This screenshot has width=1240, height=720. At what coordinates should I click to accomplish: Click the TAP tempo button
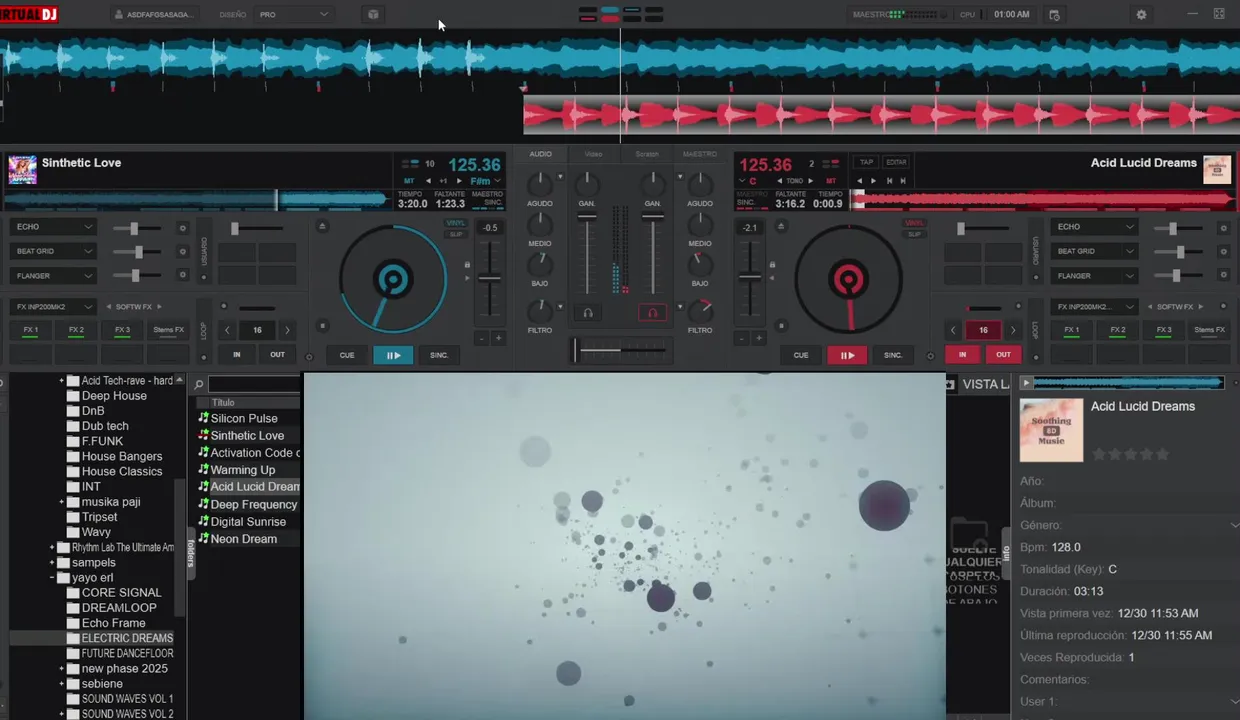[x=866, y=162]
